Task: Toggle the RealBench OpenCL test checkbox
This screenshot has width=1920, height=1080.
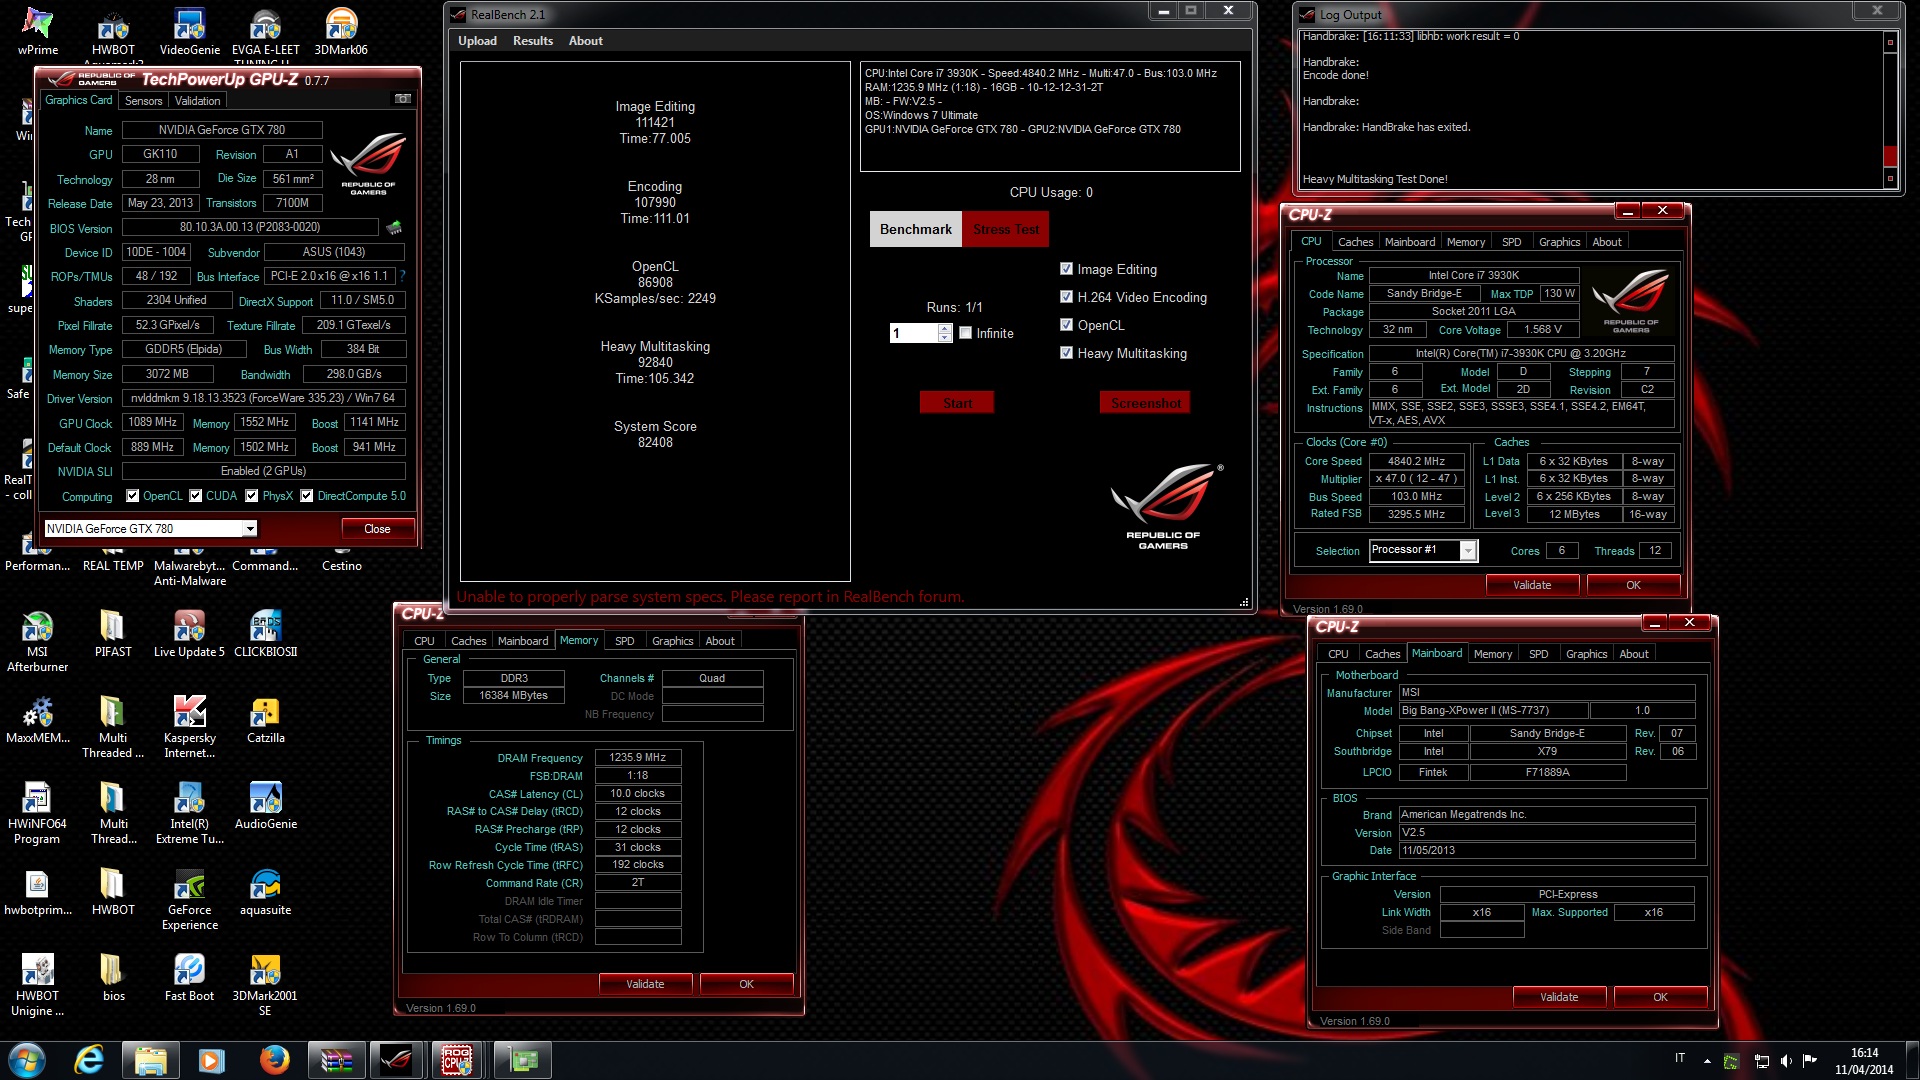Action: [1066, 325]
